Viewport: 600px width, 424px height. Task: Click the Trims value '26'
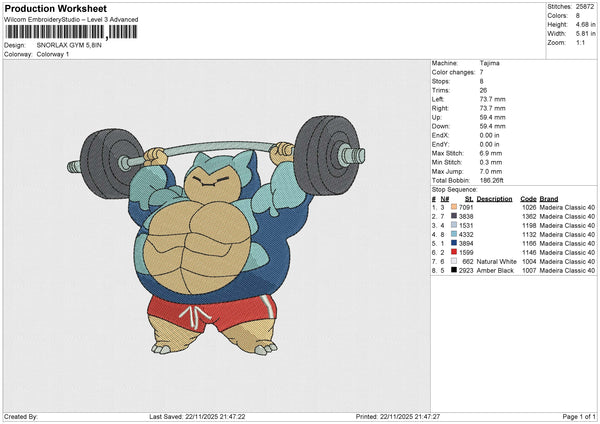click(483, 90)
